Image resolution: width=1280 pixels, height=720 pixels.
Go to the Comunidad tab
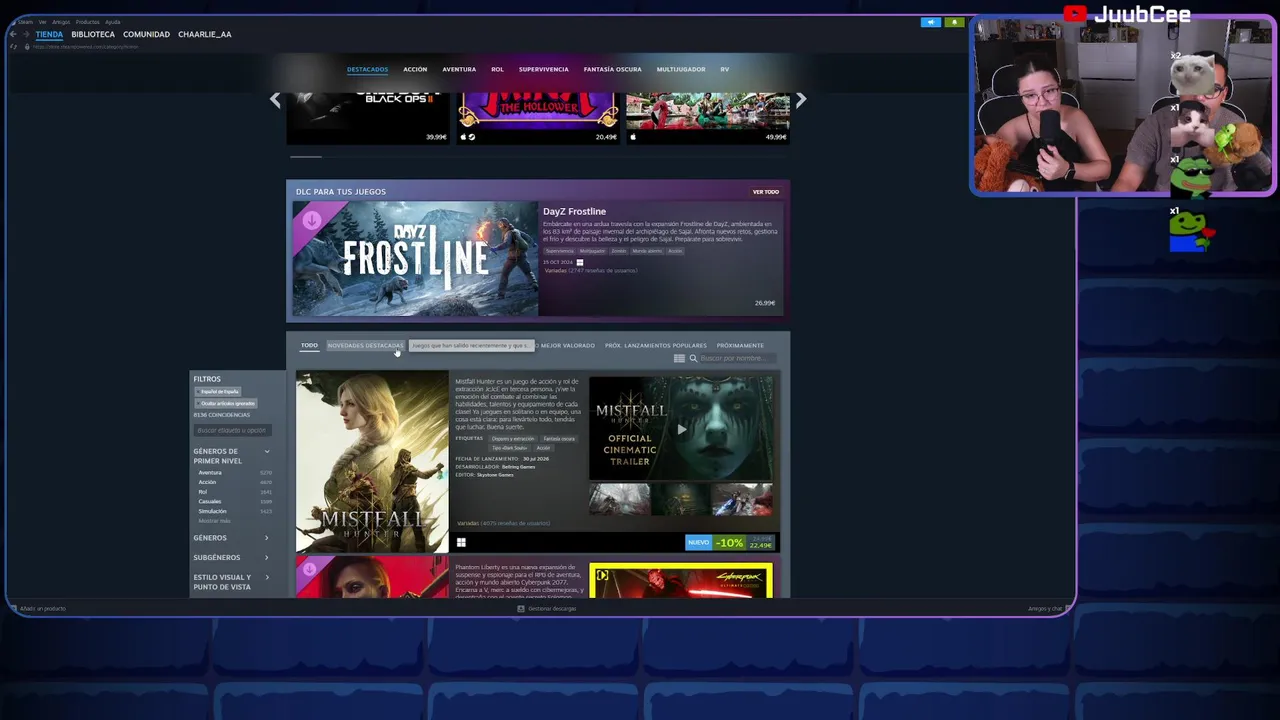pyautogui.click(x=146, y=34)
